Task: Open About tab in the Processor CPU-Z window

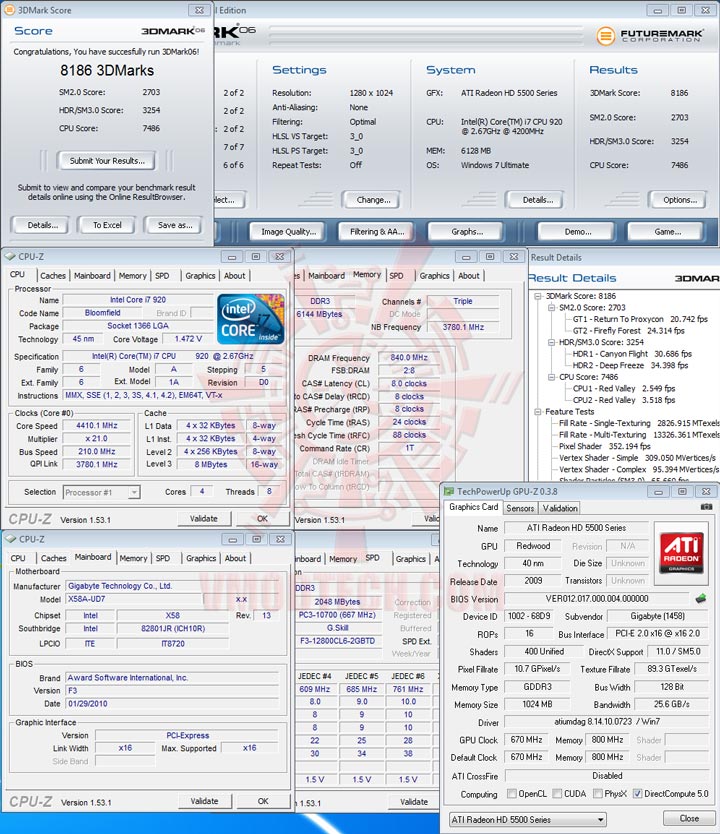Action: (235, 276)
